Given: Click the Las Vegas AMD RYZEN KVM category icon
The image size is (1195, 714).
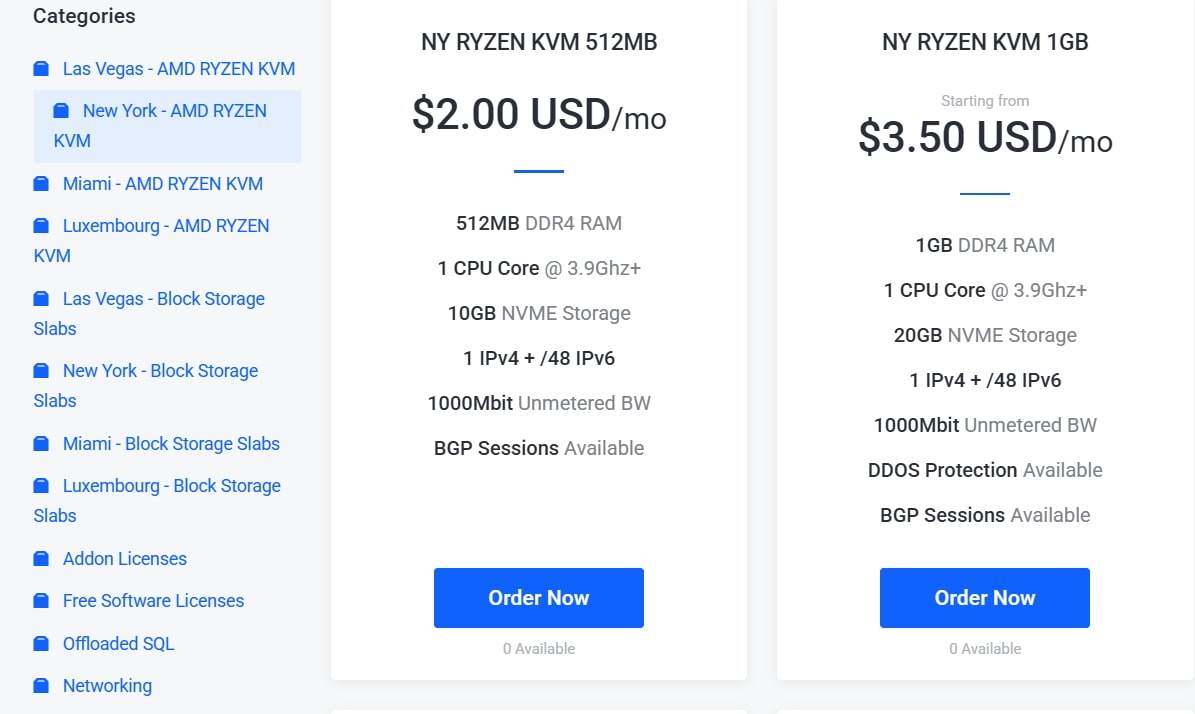Looking at the screenshot, I should tap(41, 69).
